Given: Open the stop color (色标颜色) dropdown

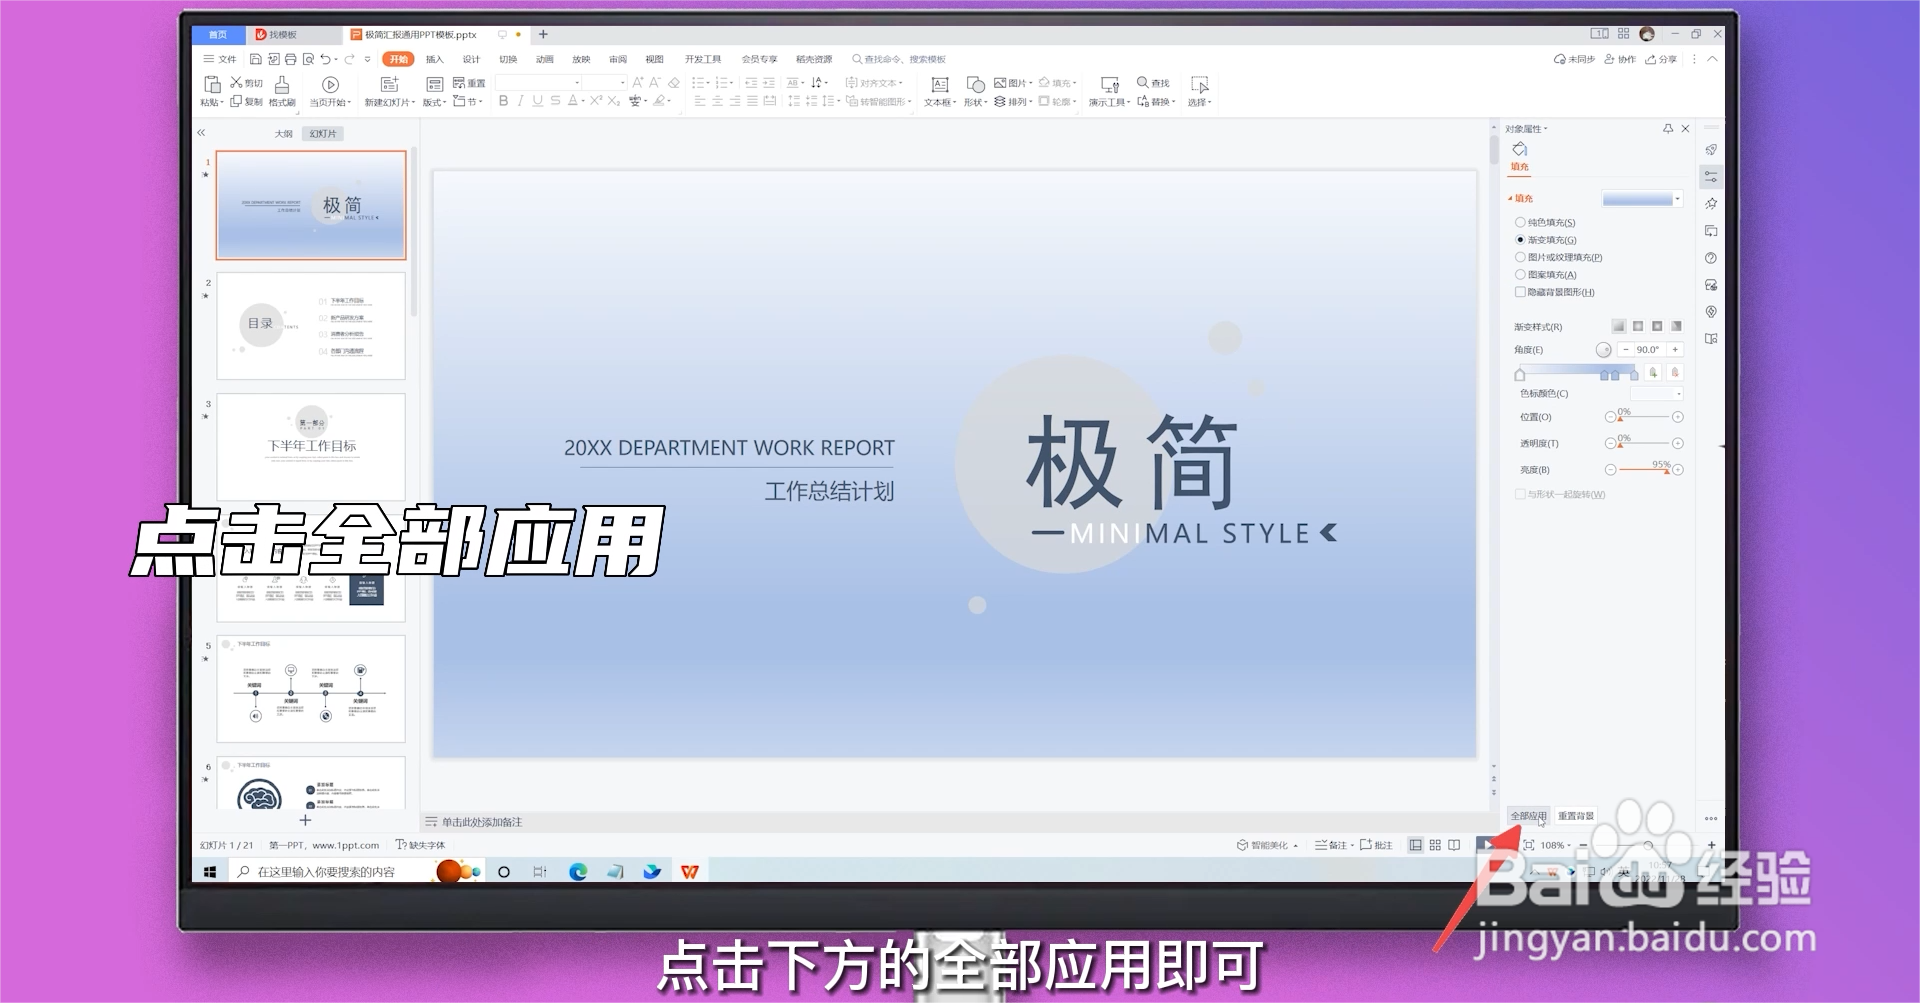Looking at the screenshot, I should point(1678,394).
